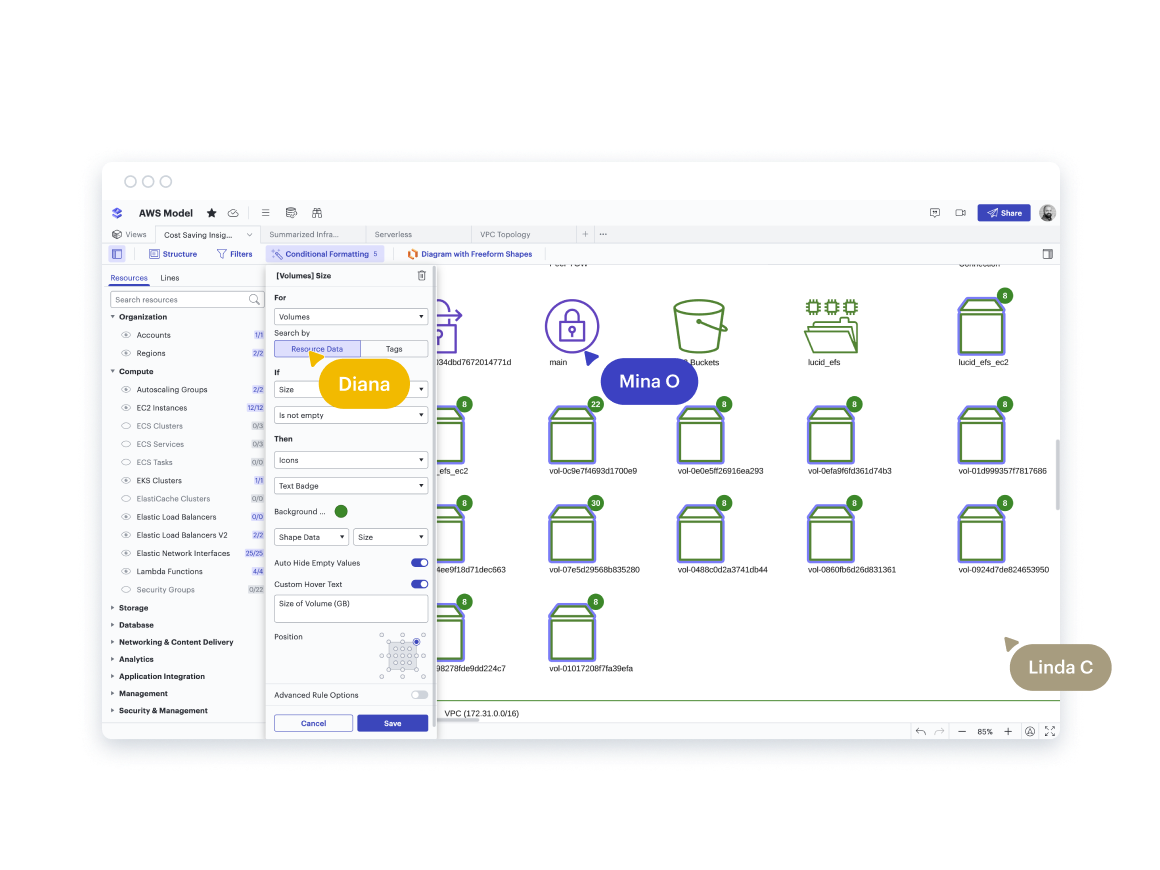Image resolution: width=1160 pixels, height=870 pixels.
Task: Open the Structure panel
Action: click(173, 253)
